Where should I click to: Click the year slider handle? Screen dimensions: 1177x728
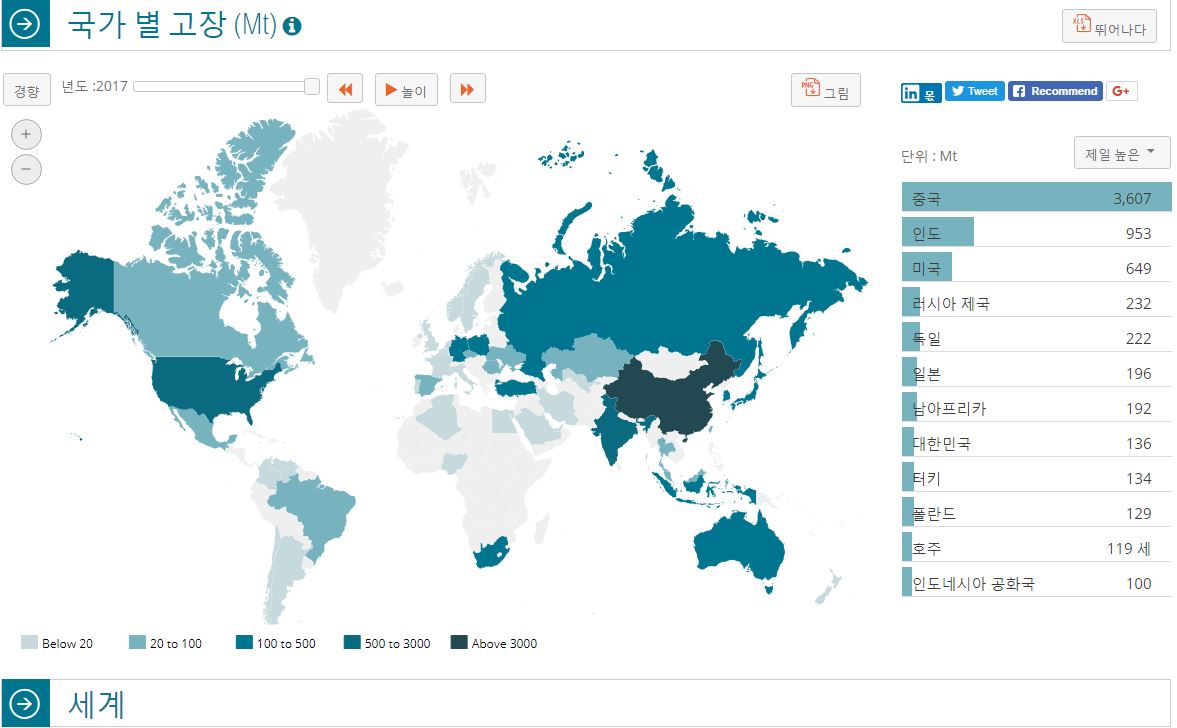pos(311,87)
